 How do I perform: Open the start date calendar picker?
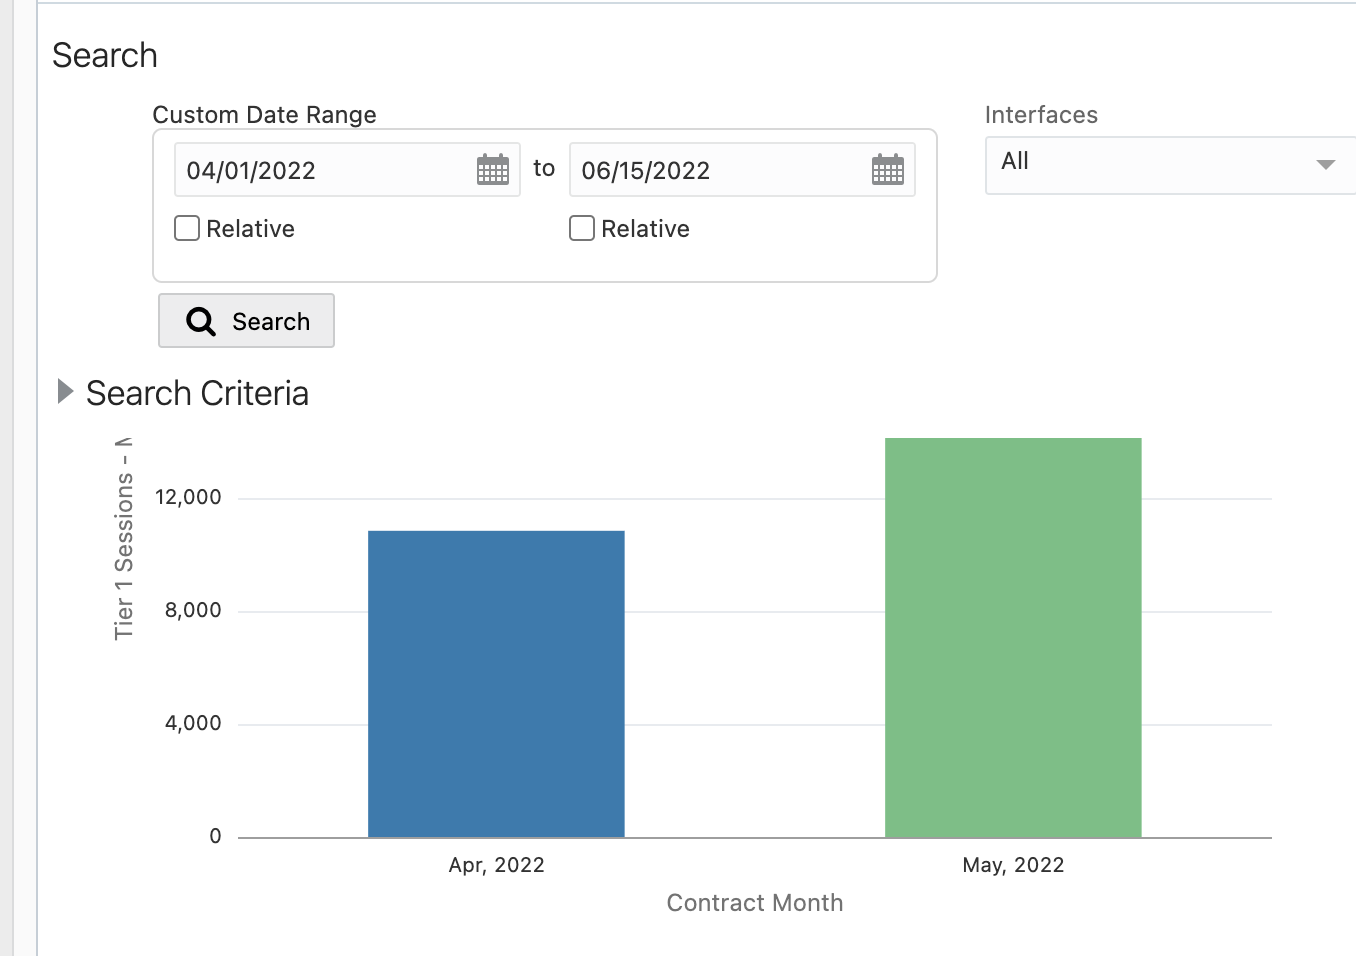(492, 170)
